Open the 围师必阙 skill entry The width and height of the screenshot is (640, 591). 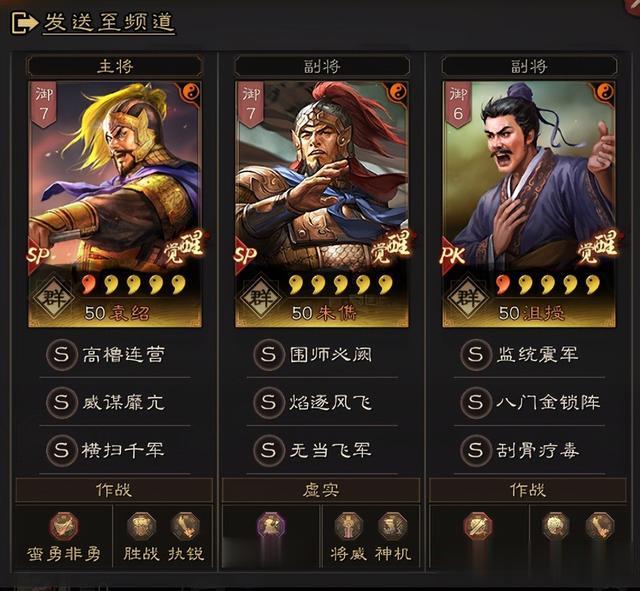click(x=322, y=354)
